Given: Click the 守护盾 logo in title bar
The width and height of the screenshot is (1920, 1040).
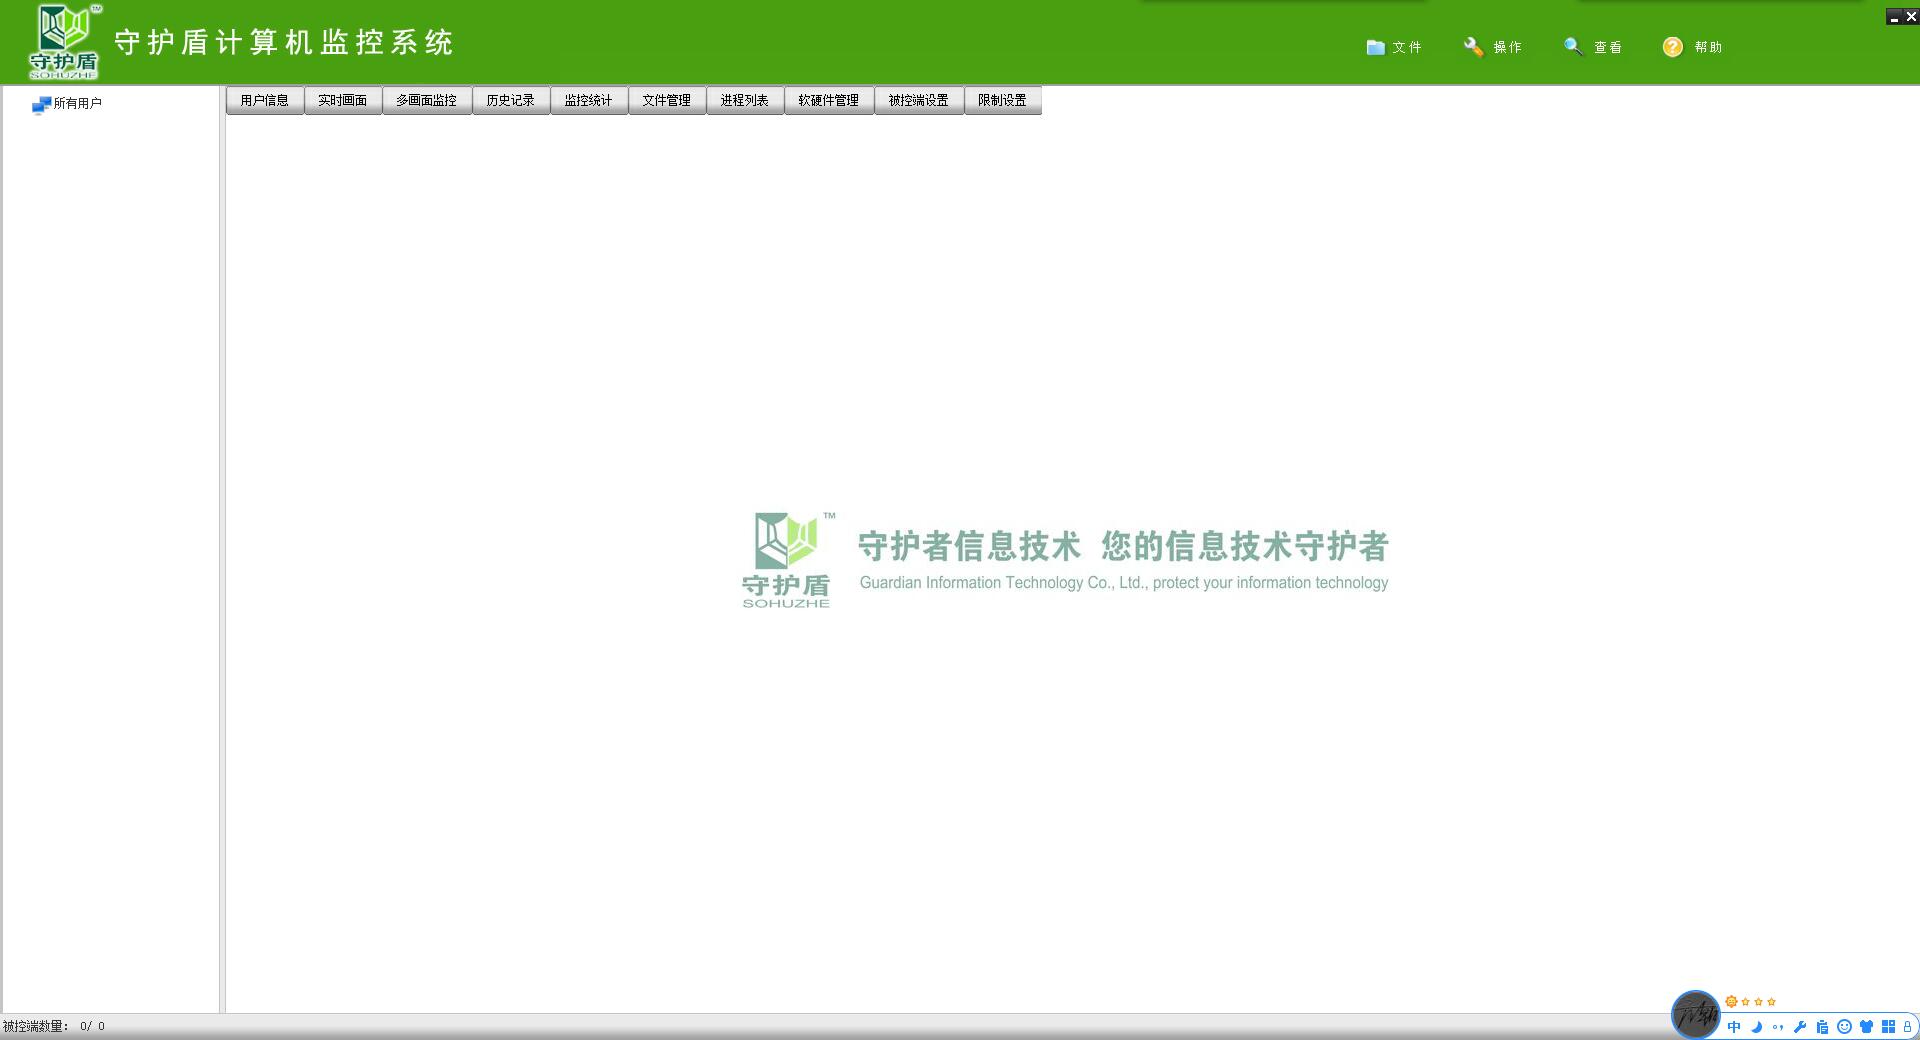Looking at the screenshot, I should [64, 42].
